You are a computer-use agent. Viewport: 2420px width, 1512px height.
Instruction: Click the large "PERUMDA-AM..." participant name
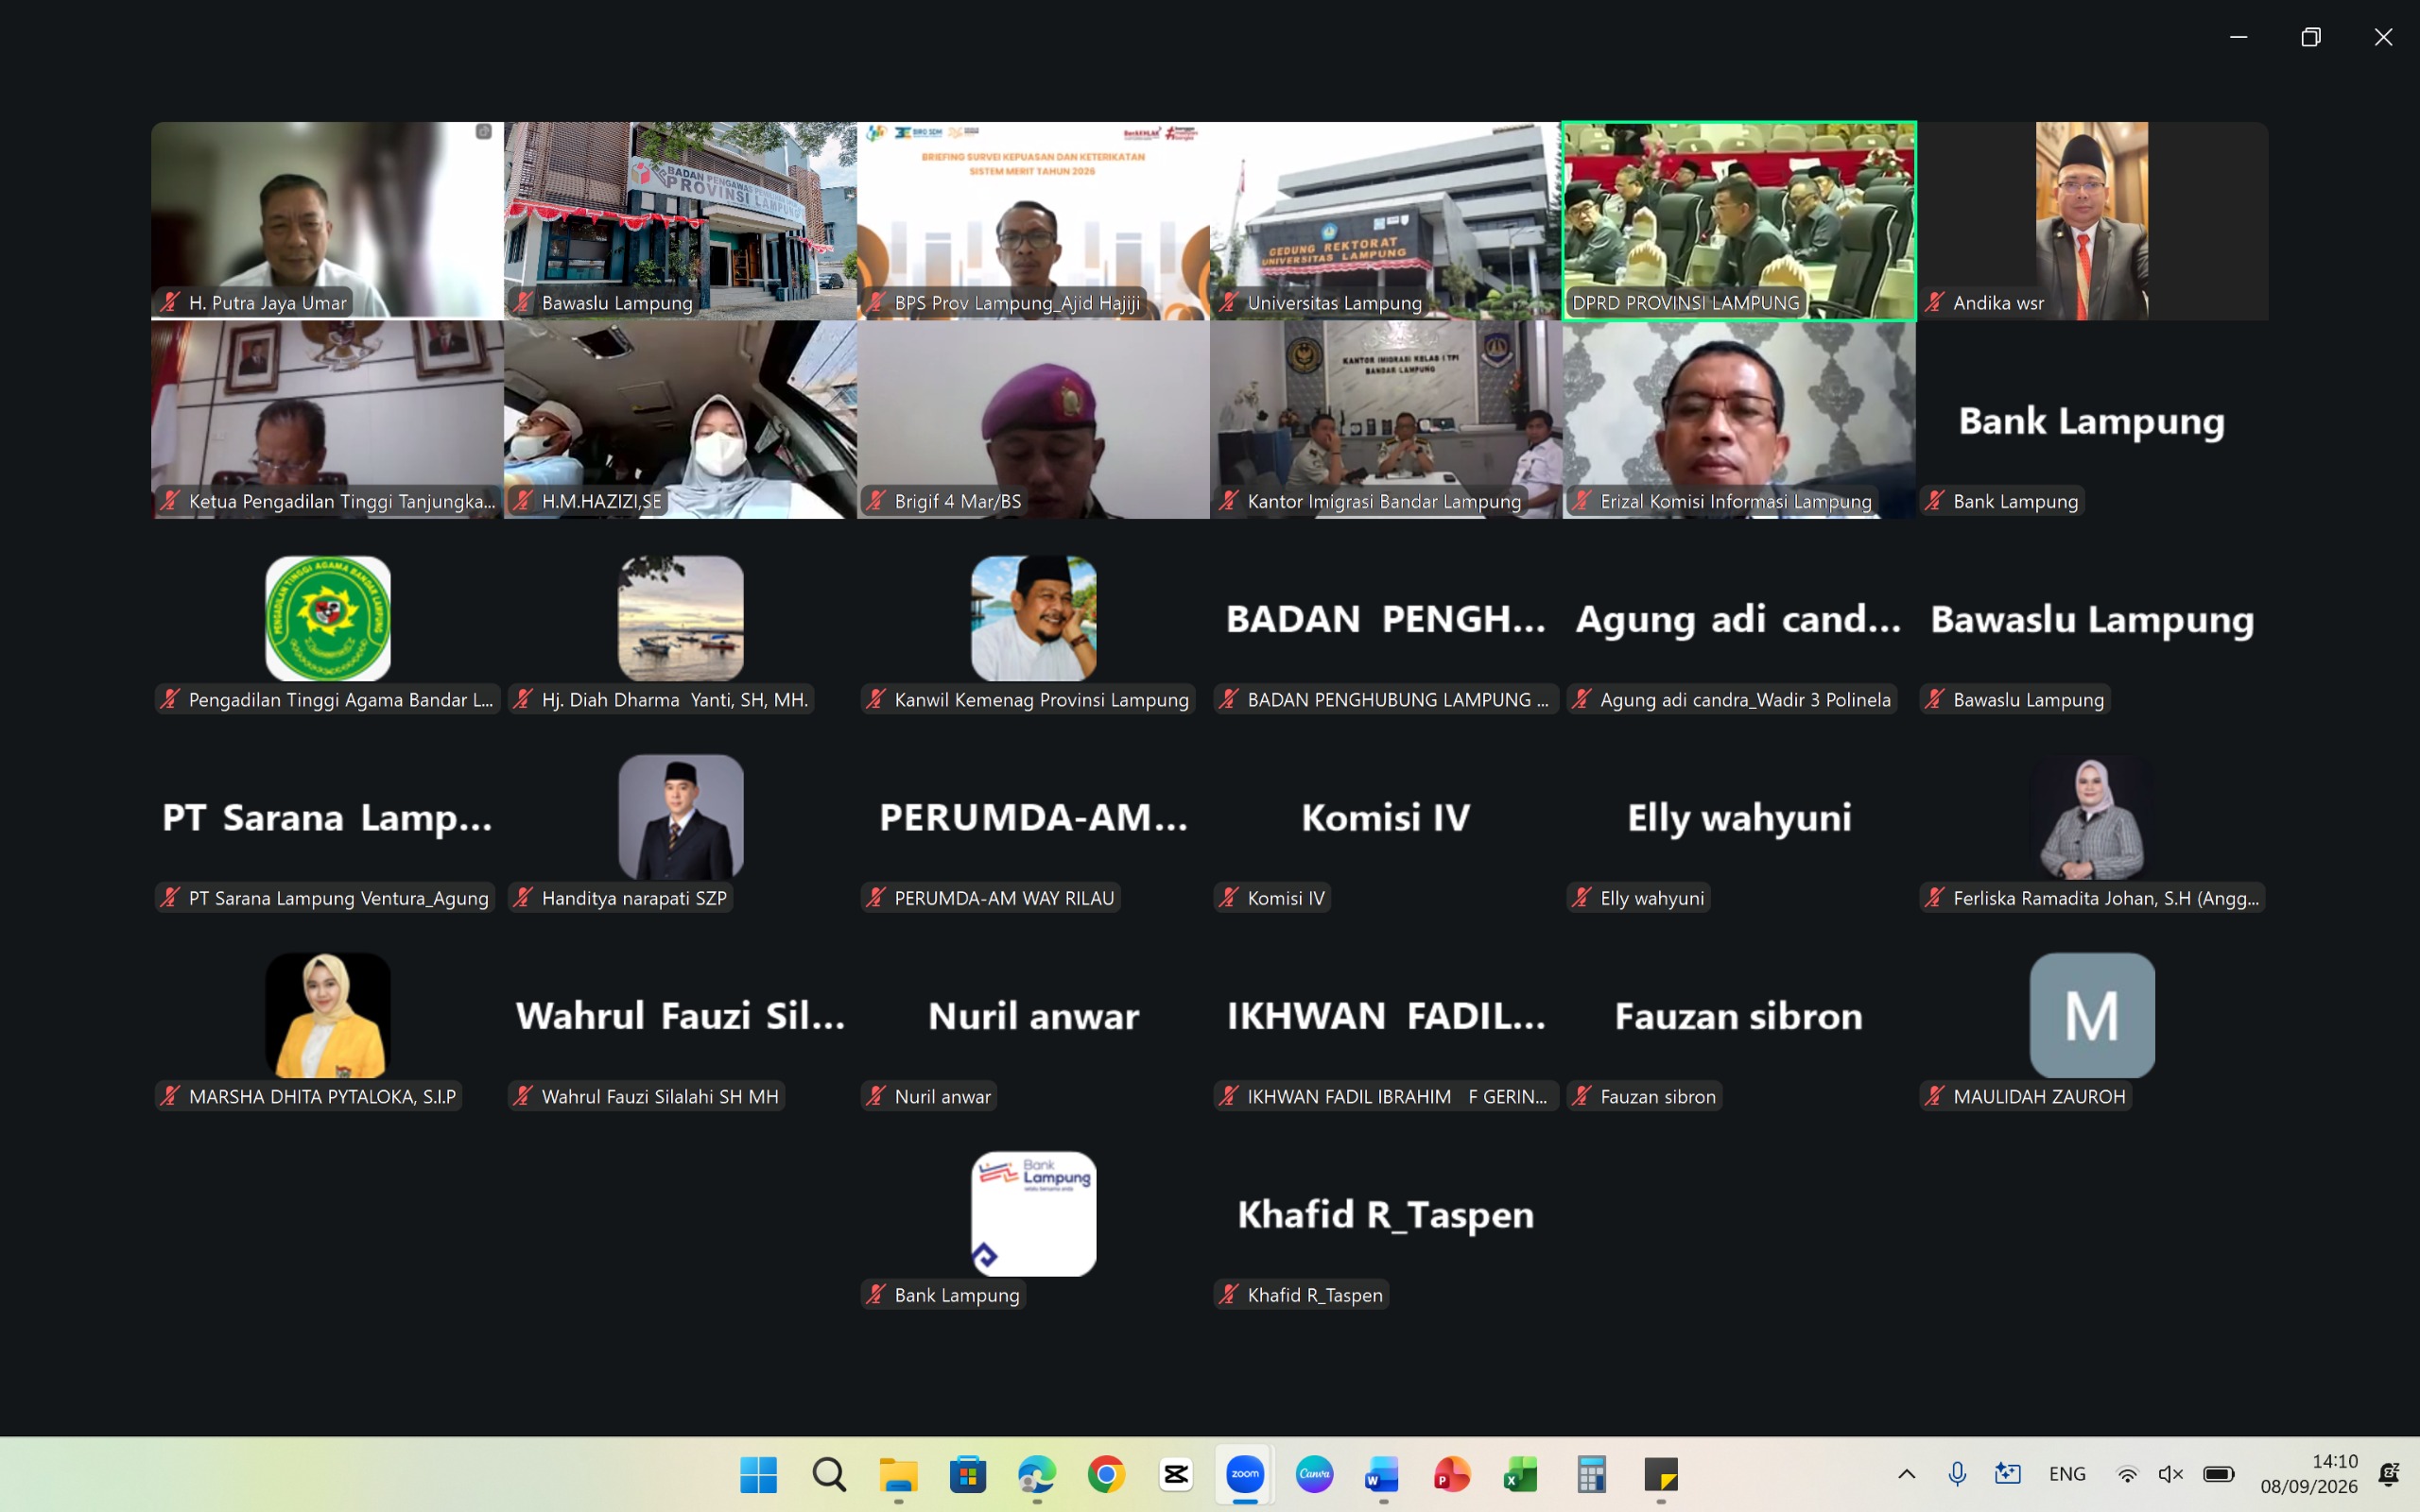[x=1034, y=817]
